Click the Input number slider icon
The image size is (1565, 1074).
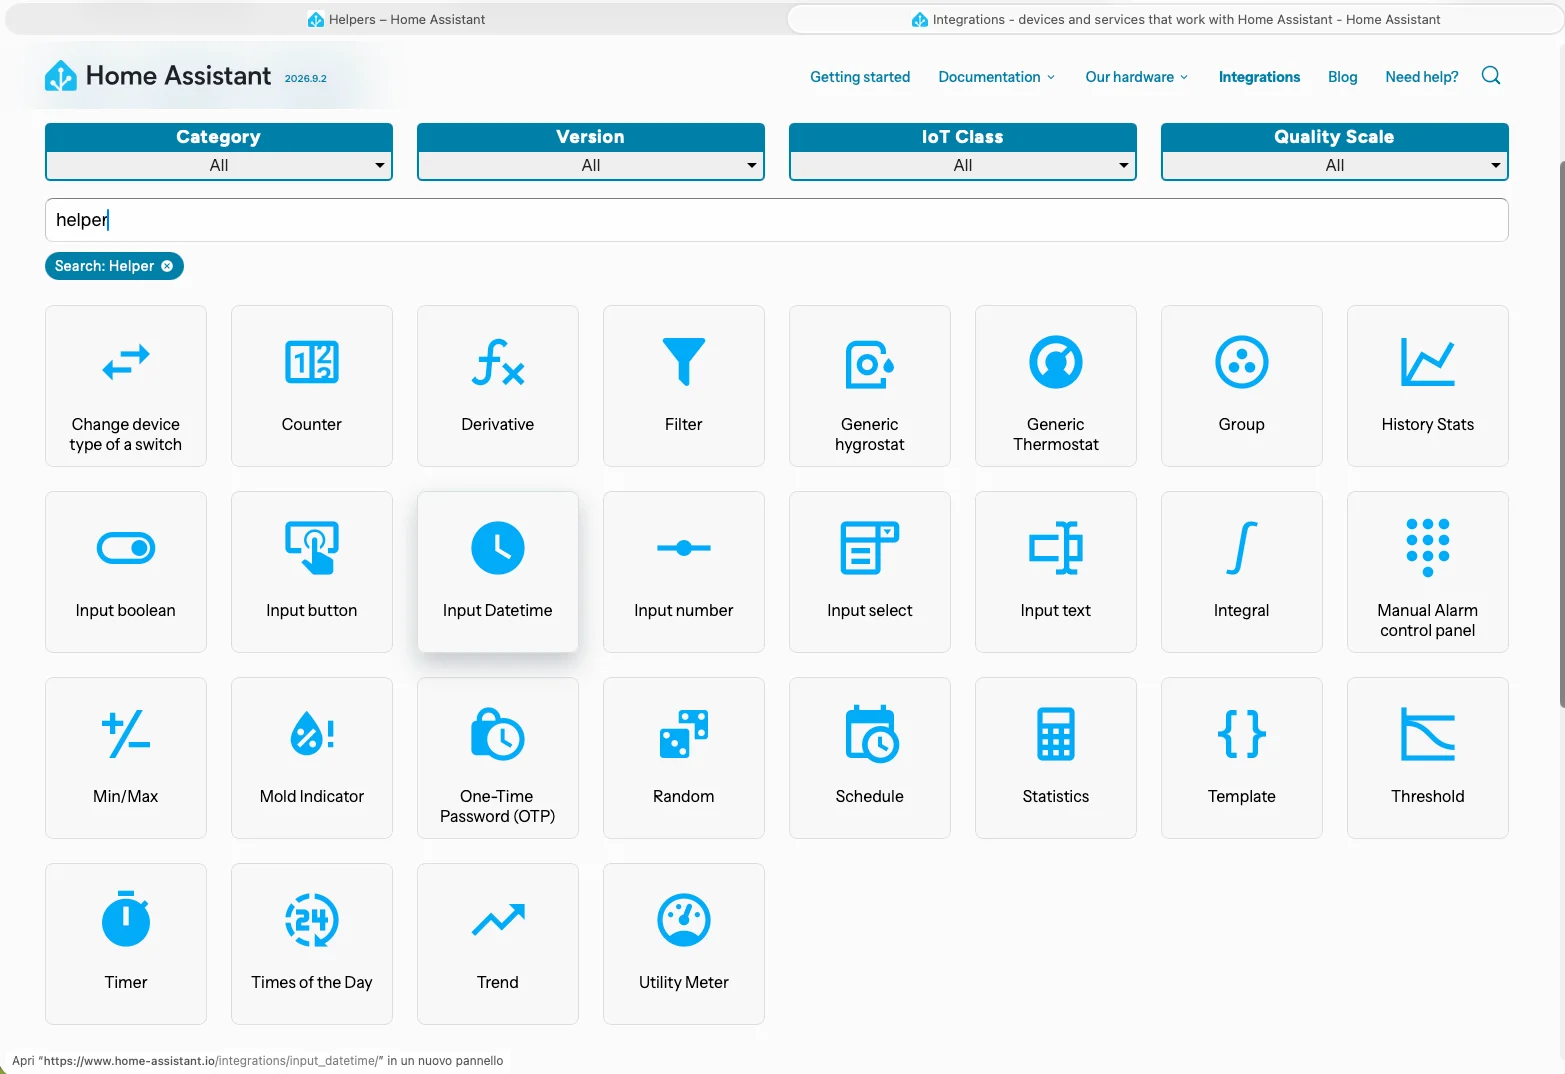(x=684, y=548)
